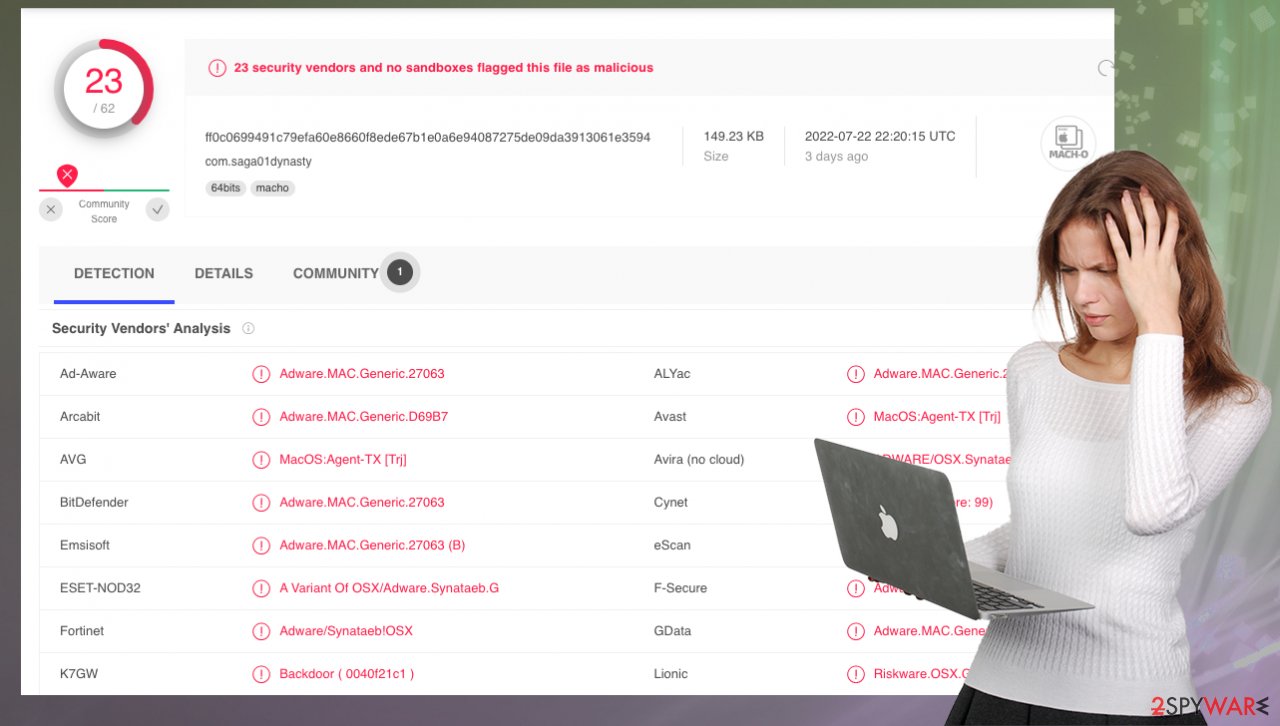The width and height of the screenshot is (1280, 726).
Task: Click Avast result MacOS:Agent-TX [Trj]
Action: coord(937,417)
